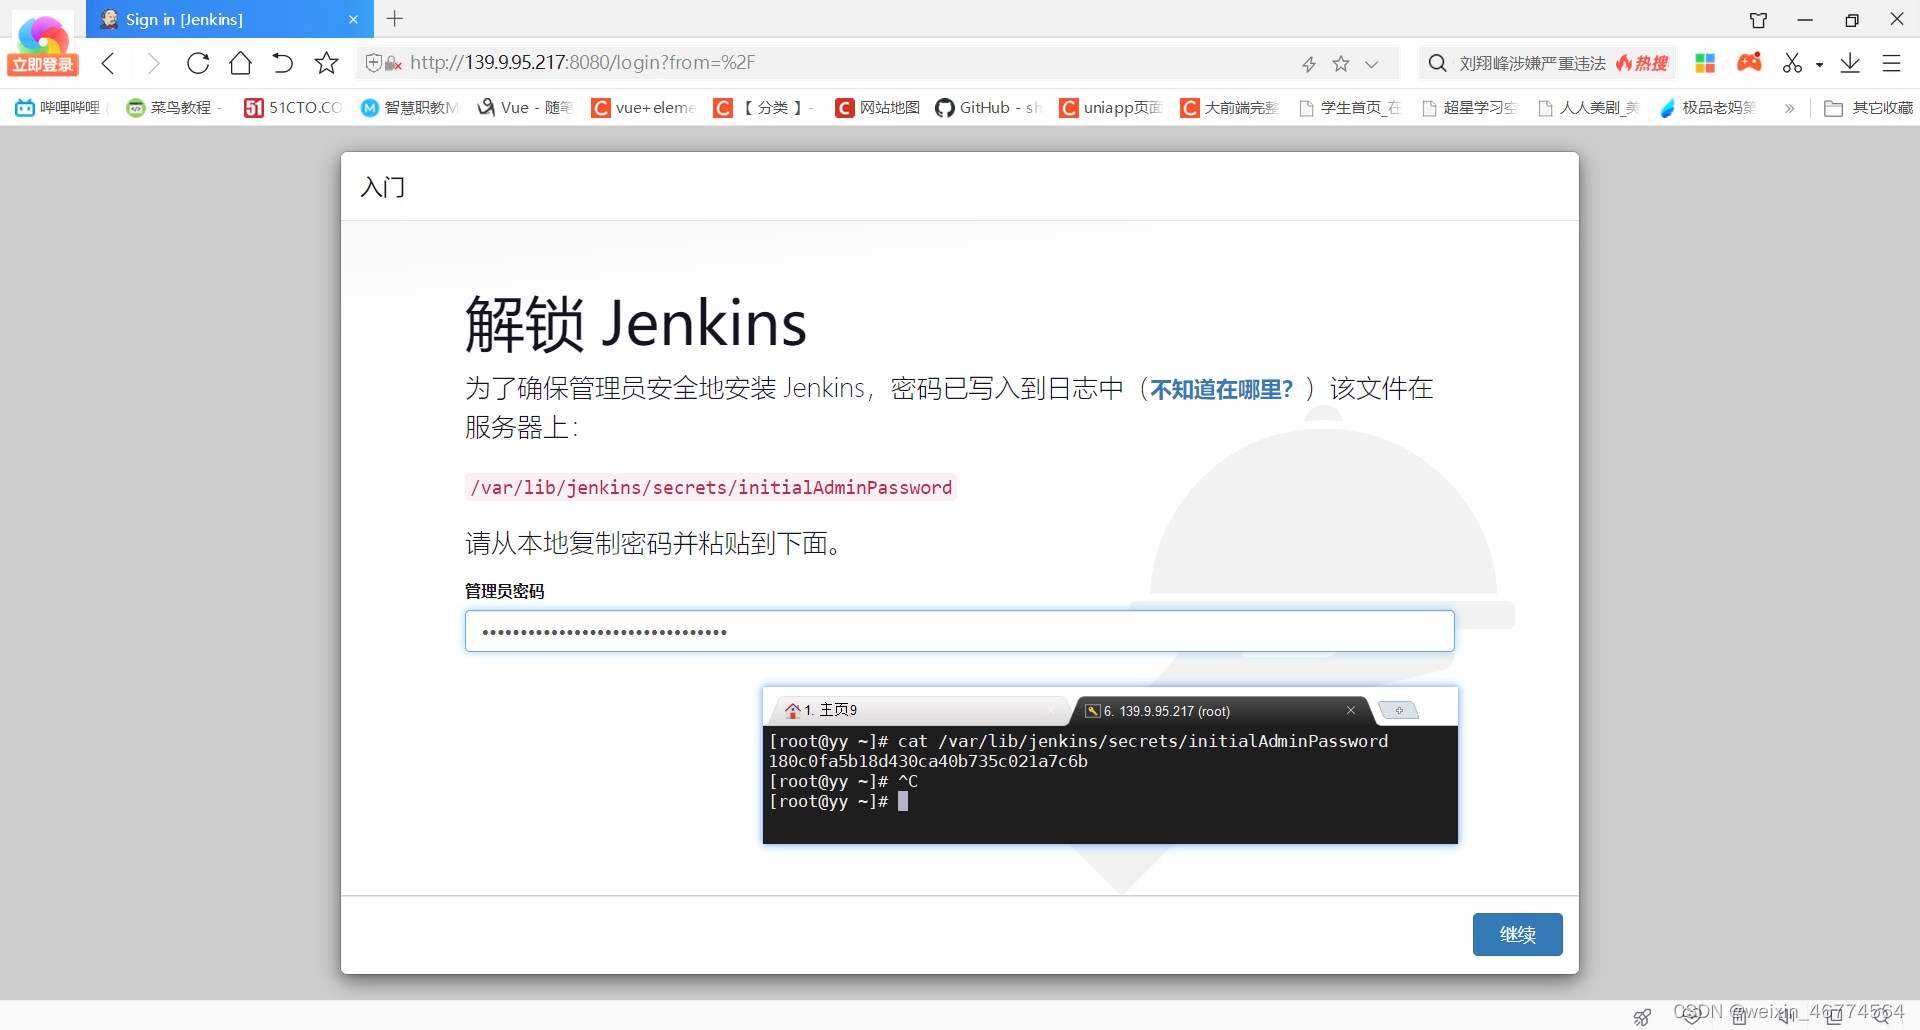Click the site security shield icon

(x=373, y=63)
